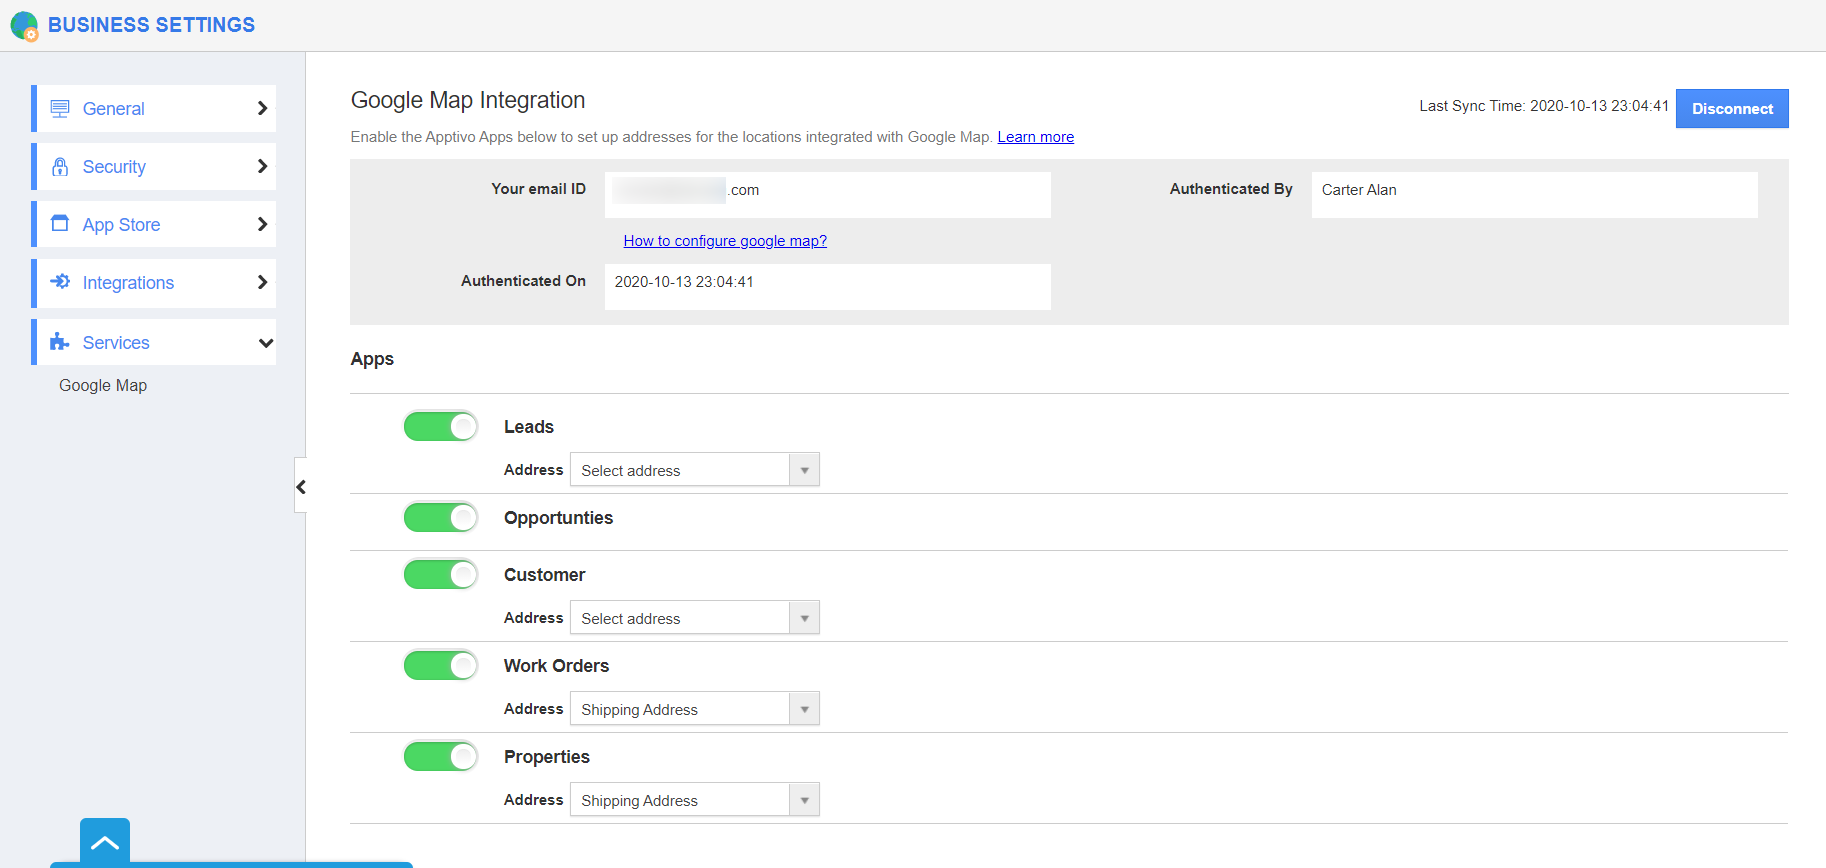Open the App Store menu item
The image size is (1826, 868).
[x=154, y=224]
